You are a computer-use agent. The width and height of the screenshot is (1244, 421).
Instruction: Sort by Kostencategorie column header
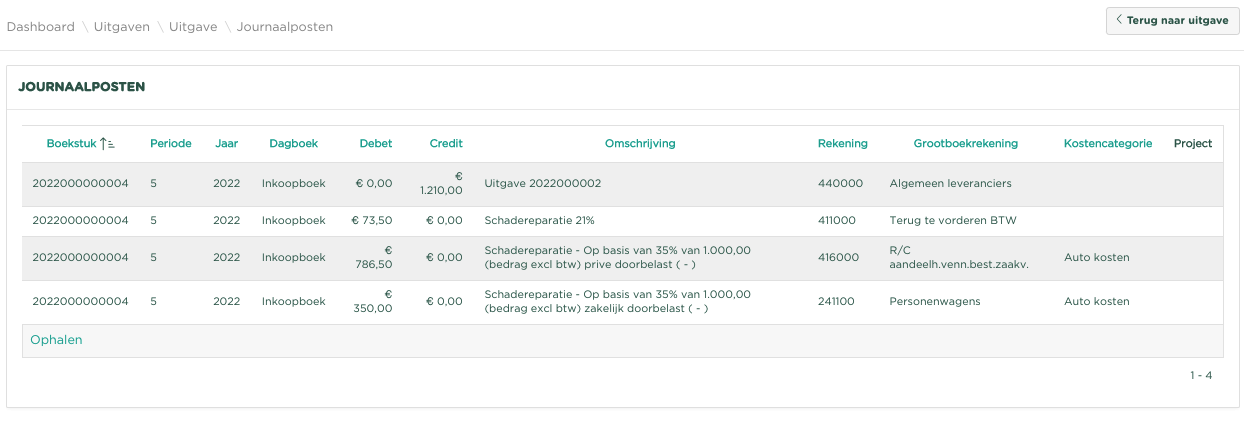1107,144
